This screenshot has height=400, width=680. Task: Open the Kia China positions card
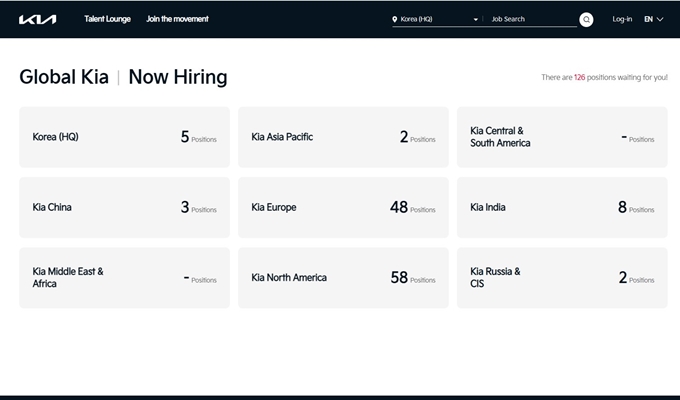[x=124, y=207]
